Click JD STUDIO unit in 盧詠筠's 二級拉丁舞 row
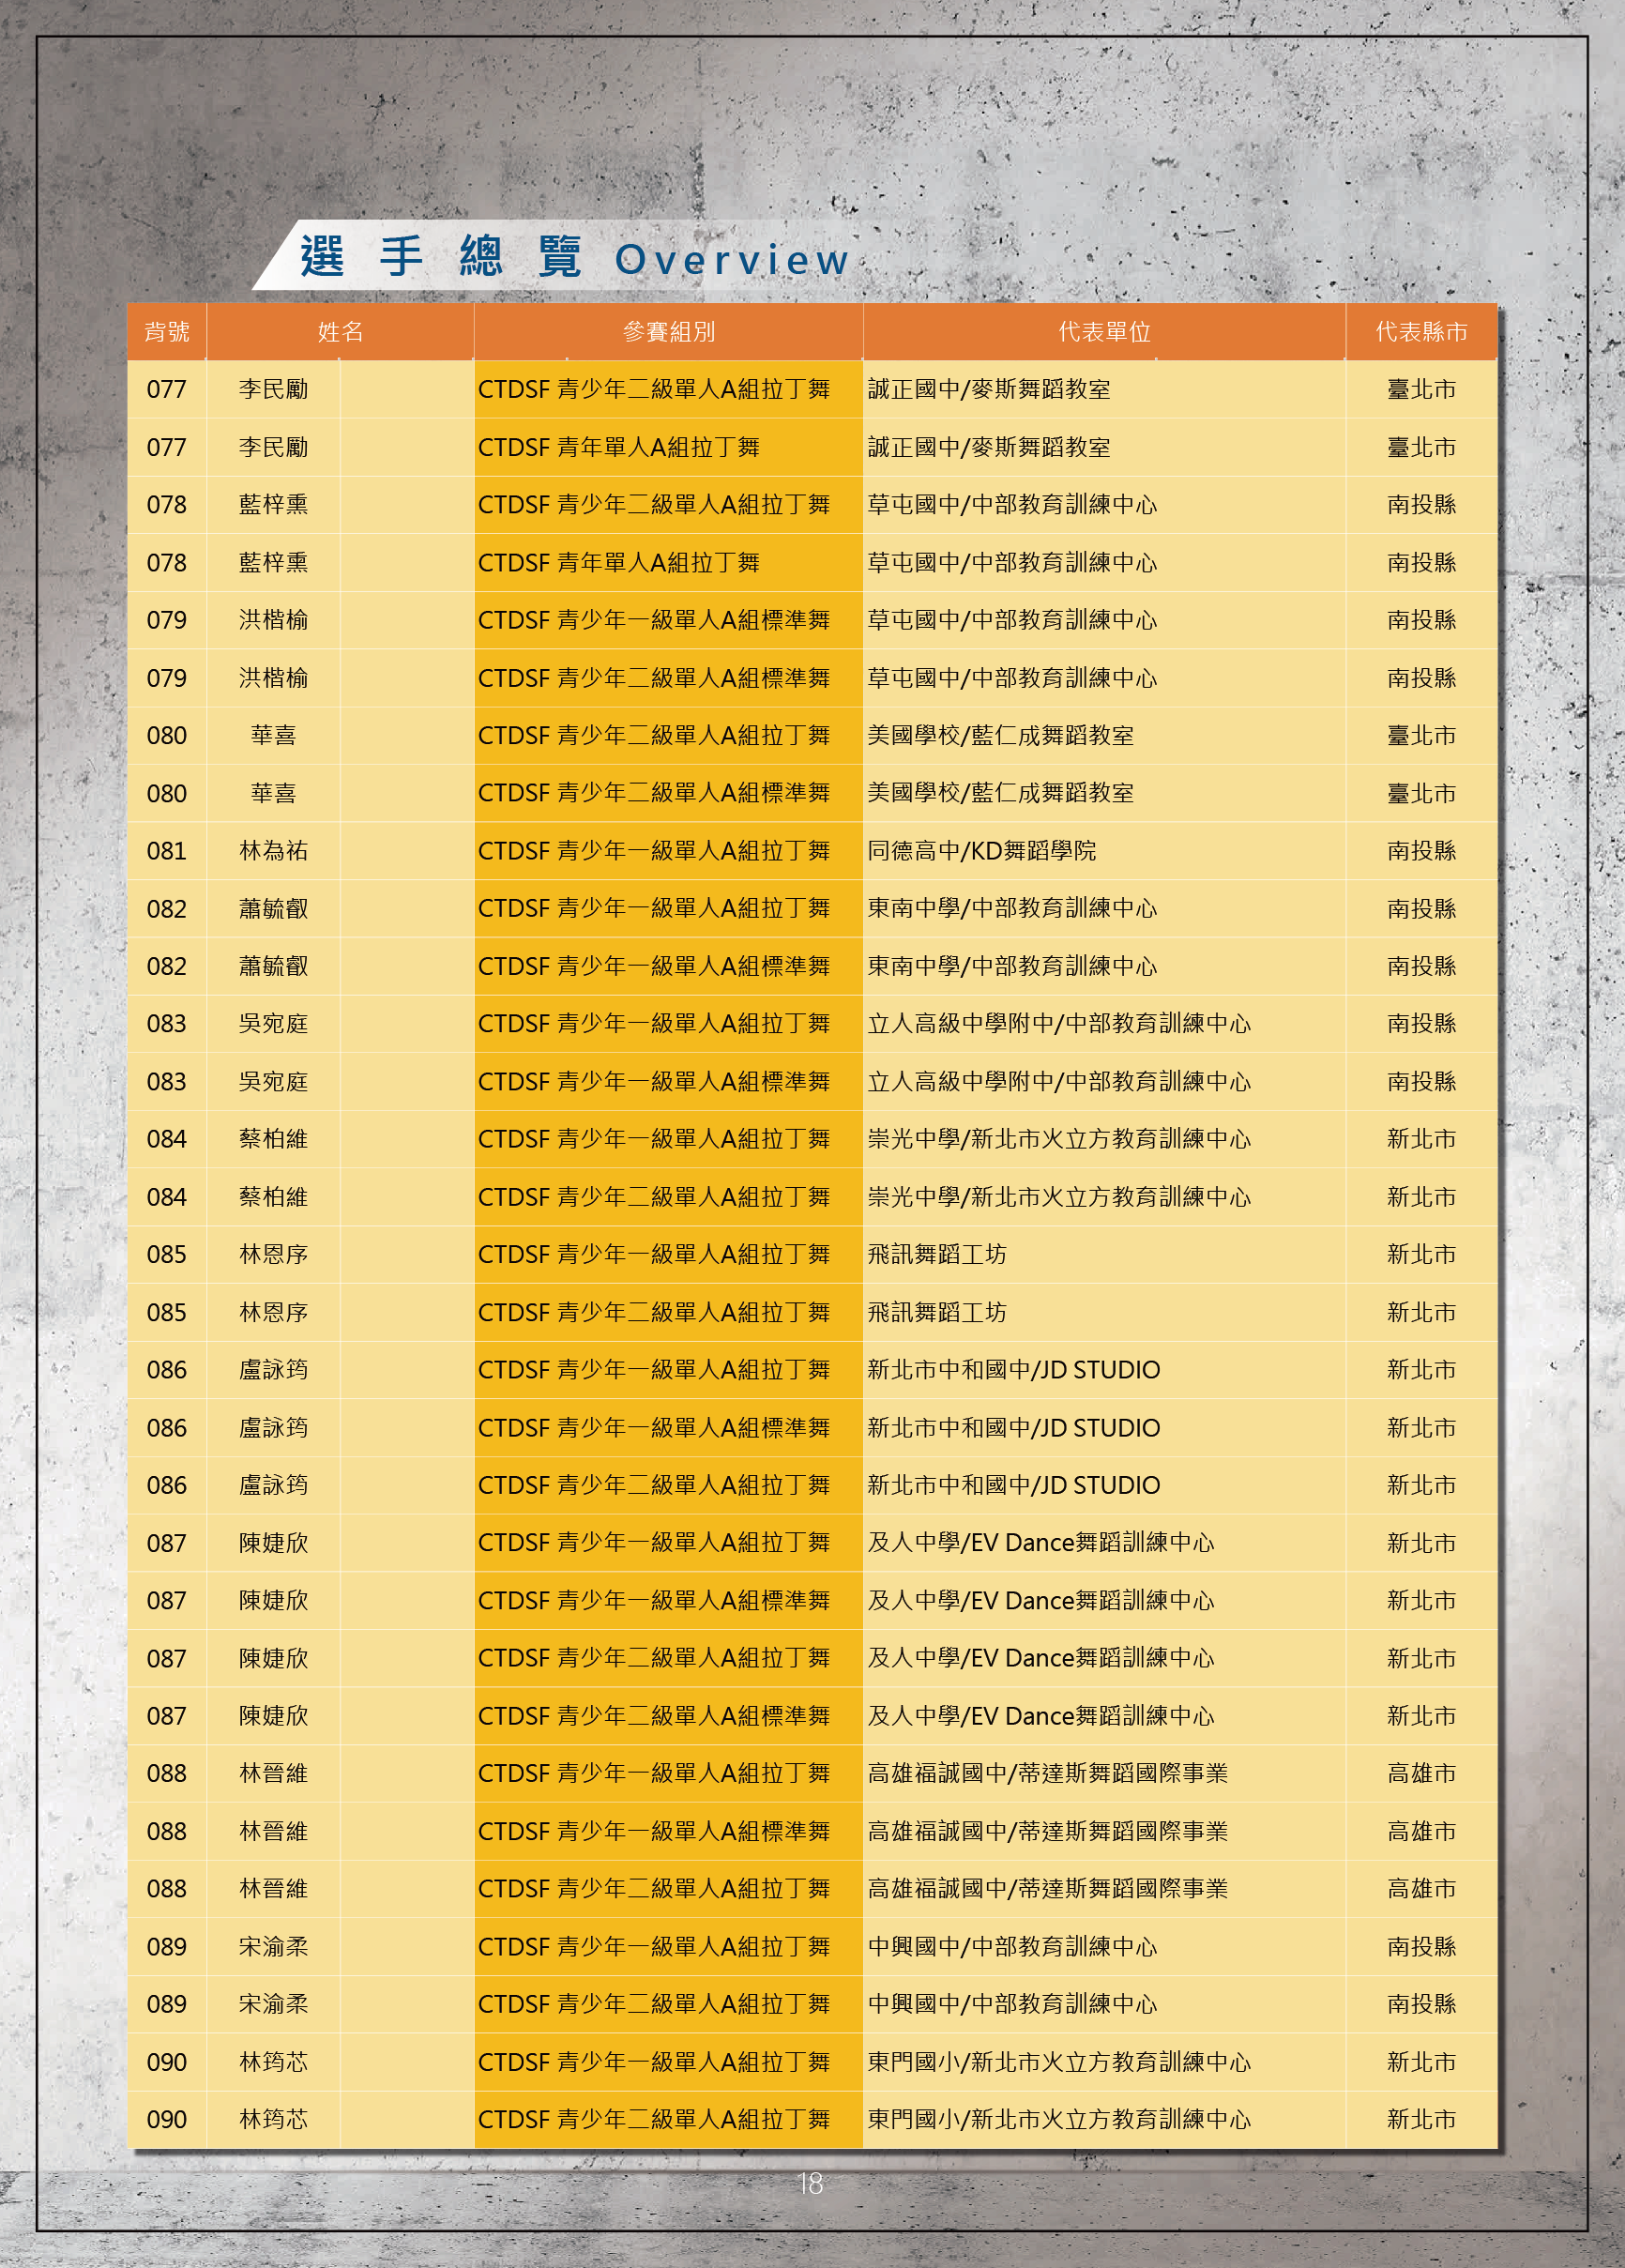Image resolution: width=1625 pixels, height=2268 pixels. pos(1013,1485)
